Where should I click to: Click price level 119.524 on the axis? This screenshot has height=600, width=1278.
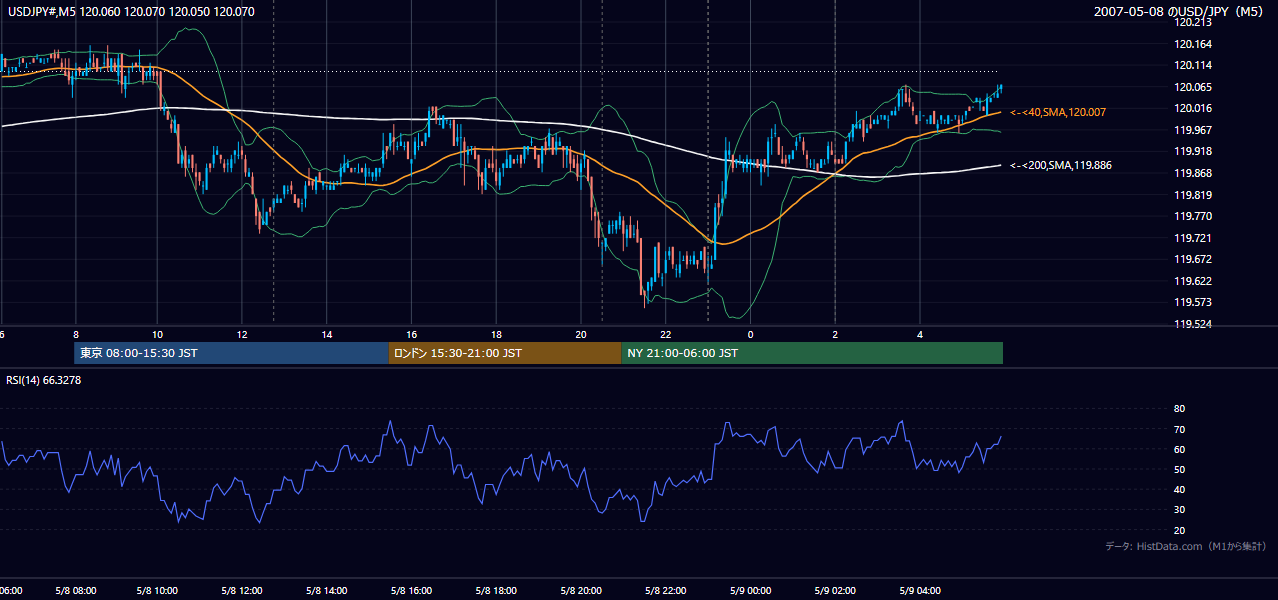(x=1193, y=324)
